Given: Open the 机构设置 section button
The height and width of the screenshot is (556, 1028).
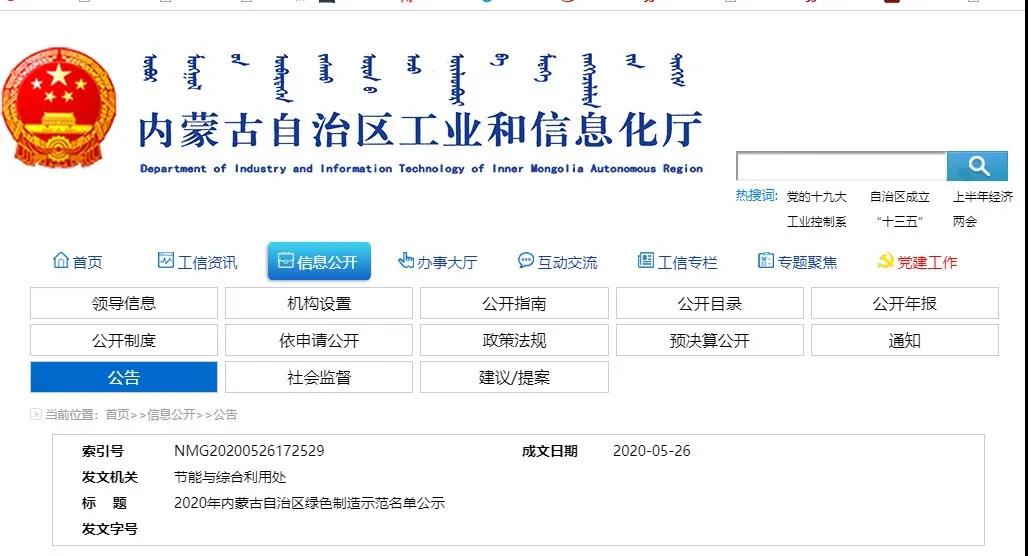Looking at the screenshot, I should coord(319,304).
